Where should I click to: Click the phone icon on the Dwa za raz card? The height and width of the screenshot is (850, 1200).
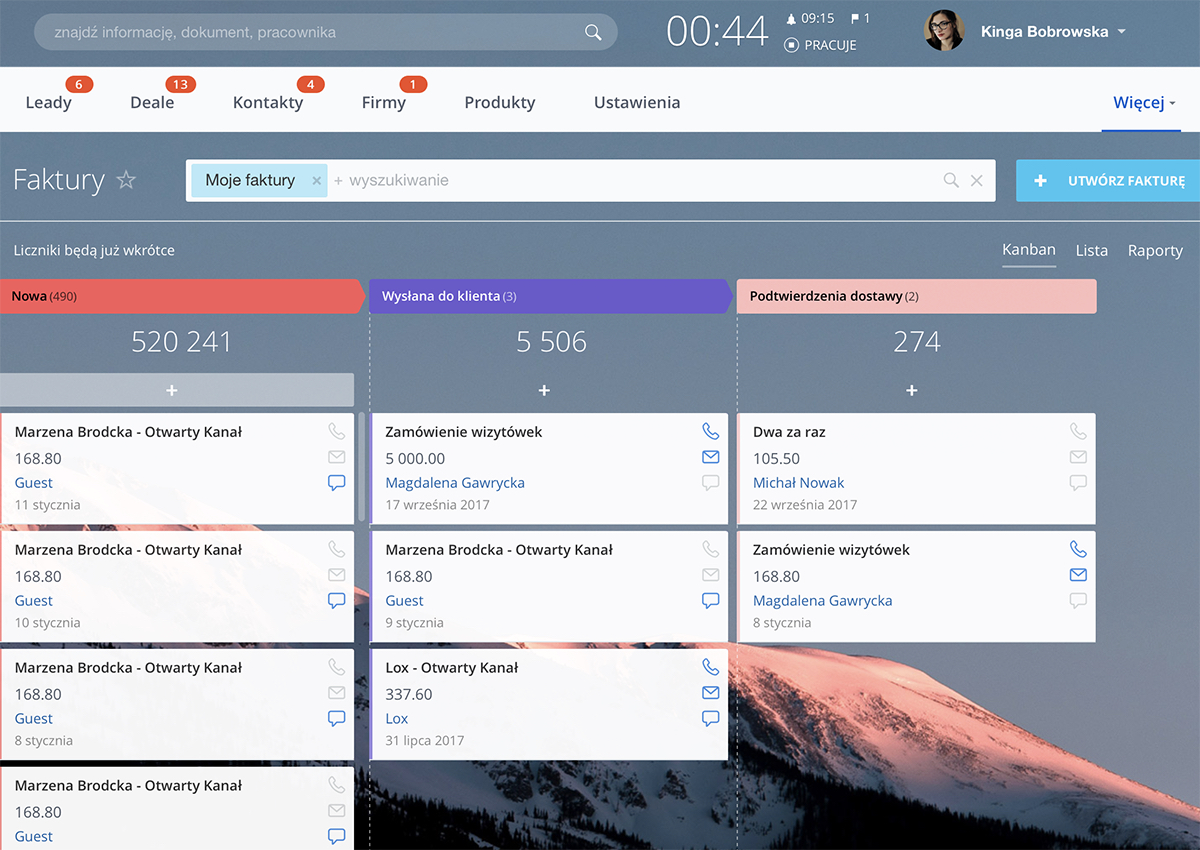(1077, 432)
